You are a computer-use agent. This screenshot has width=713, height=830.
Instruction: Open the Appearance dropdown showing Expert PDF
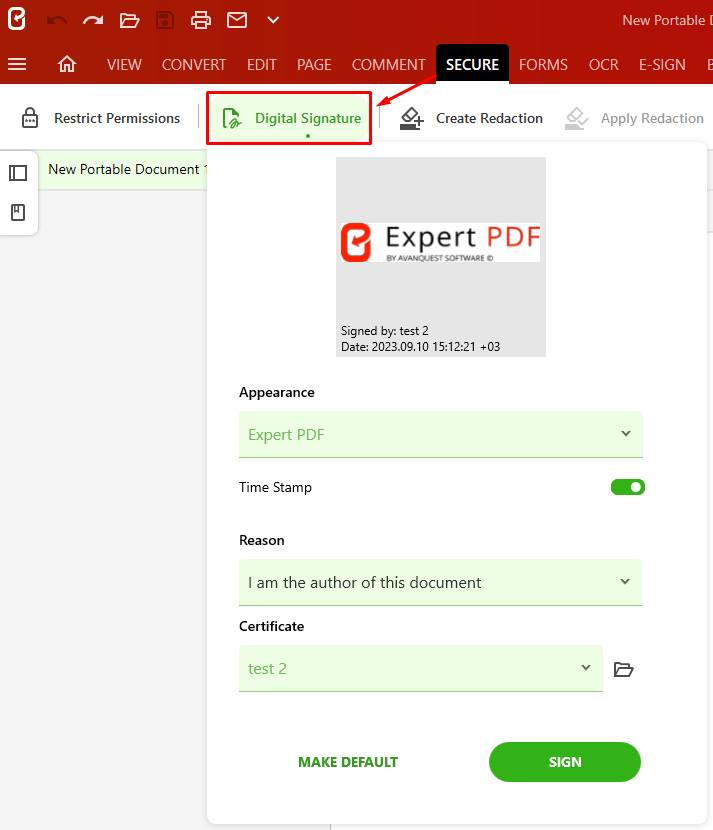441,434
